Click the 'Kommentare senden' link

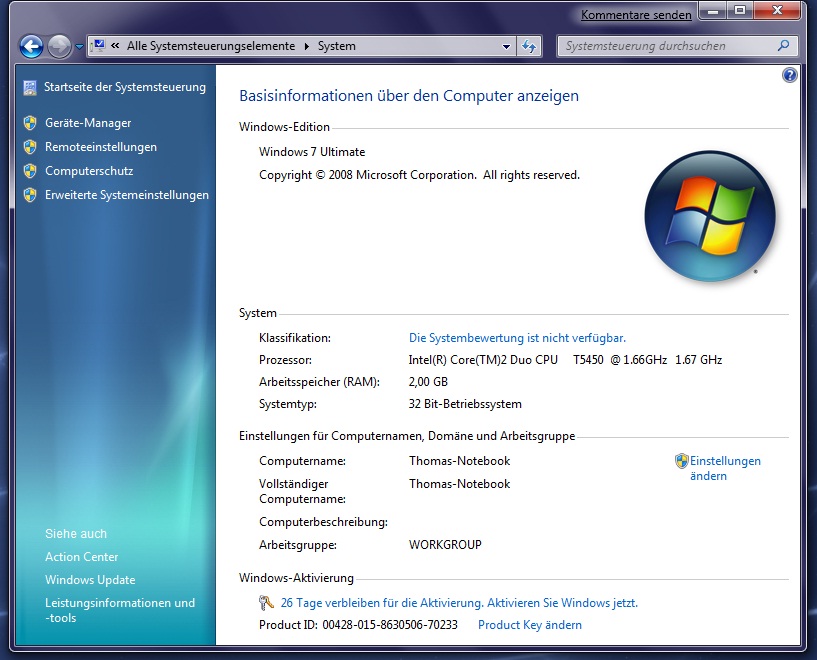[x=636, y=15]
